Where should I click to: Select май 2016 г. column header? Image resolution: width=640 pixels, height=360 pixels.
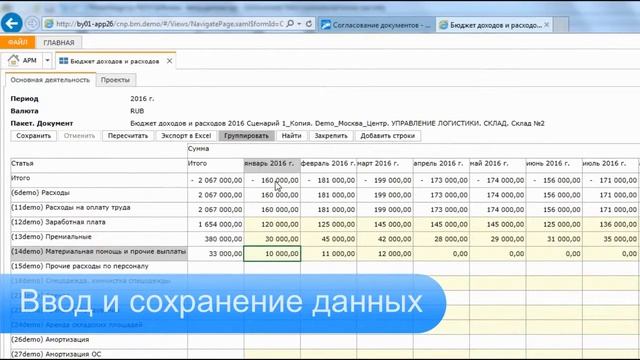coord(497,165)
